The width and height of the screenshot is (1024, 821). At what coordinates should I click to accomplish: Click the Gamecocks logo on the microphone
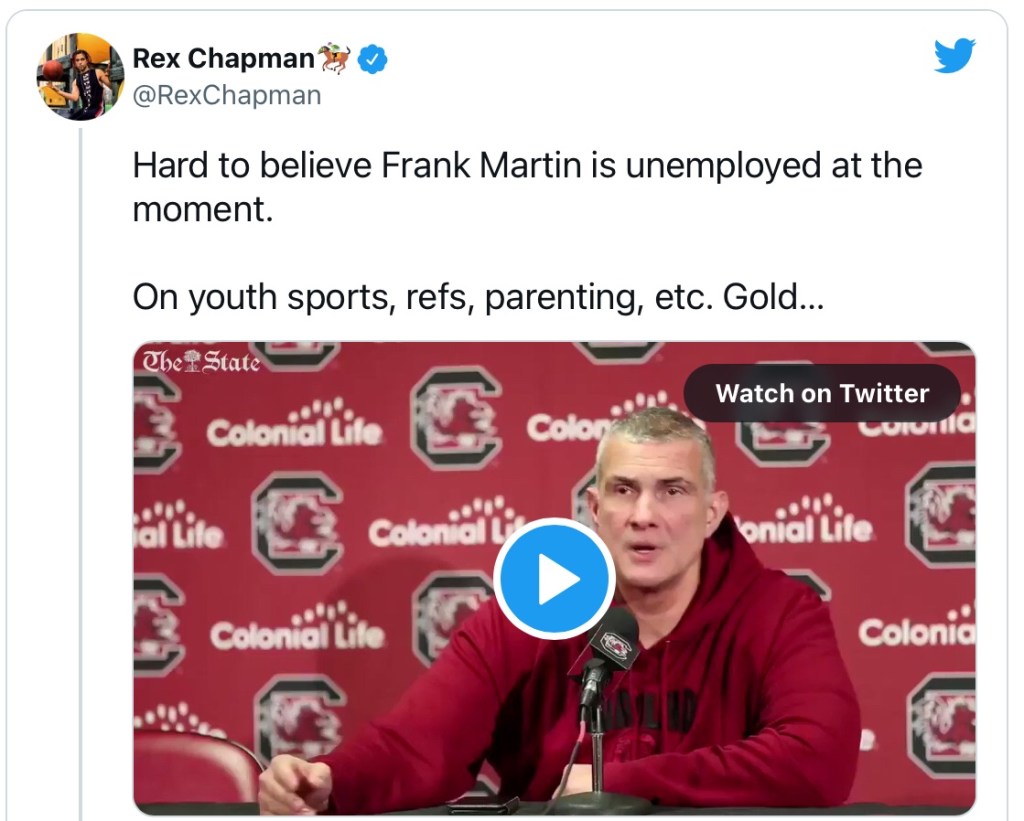[x=617, y=646]
